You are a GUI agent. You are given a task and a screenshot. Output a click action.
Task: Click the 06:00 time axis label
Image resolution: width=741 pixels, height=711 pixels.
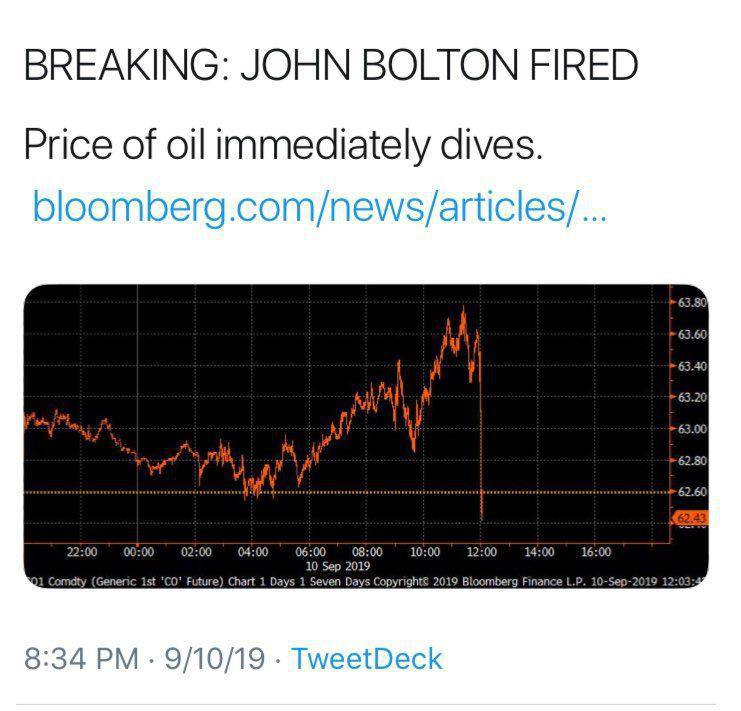311,550
